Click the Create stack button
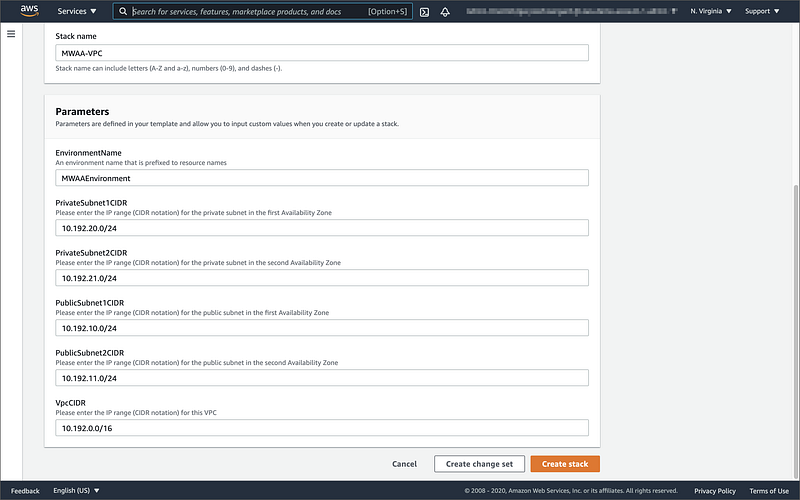 click(565, 464)
